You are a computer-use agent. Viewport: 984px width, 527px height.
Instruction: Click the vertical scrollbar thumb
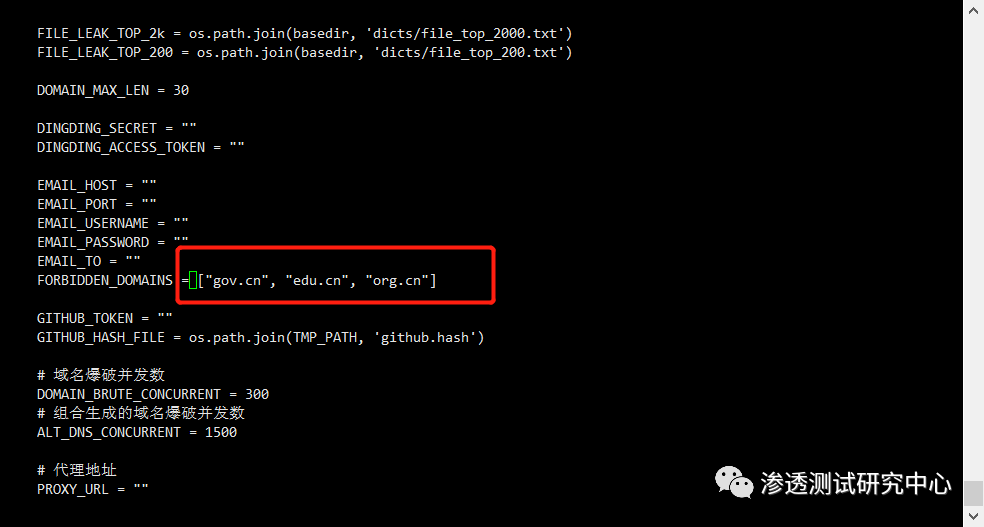(973, 493)
